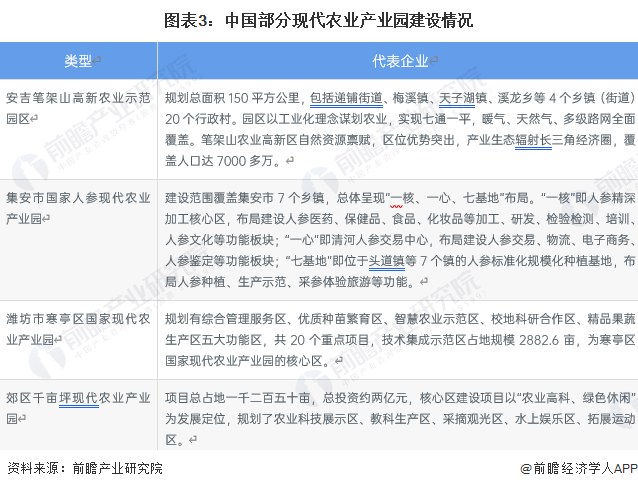Viewport: 638px width, 489px height.
Task: Click the 潍坊市寒亭区国家现代农业产业园 row label
Action: point(78,329)
